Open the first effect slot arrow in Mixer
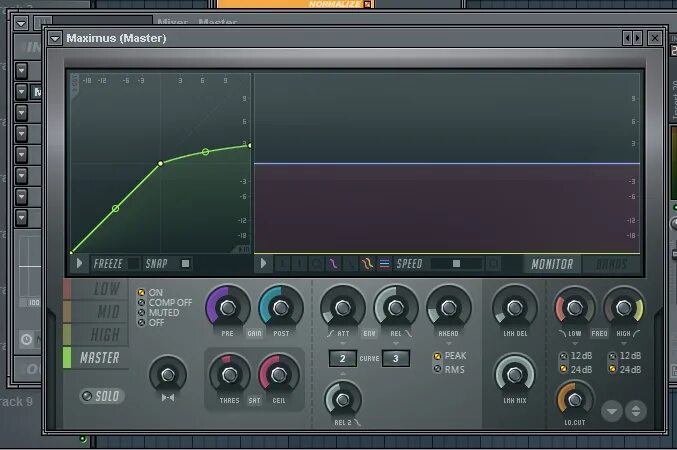 (x=21, y=70)
